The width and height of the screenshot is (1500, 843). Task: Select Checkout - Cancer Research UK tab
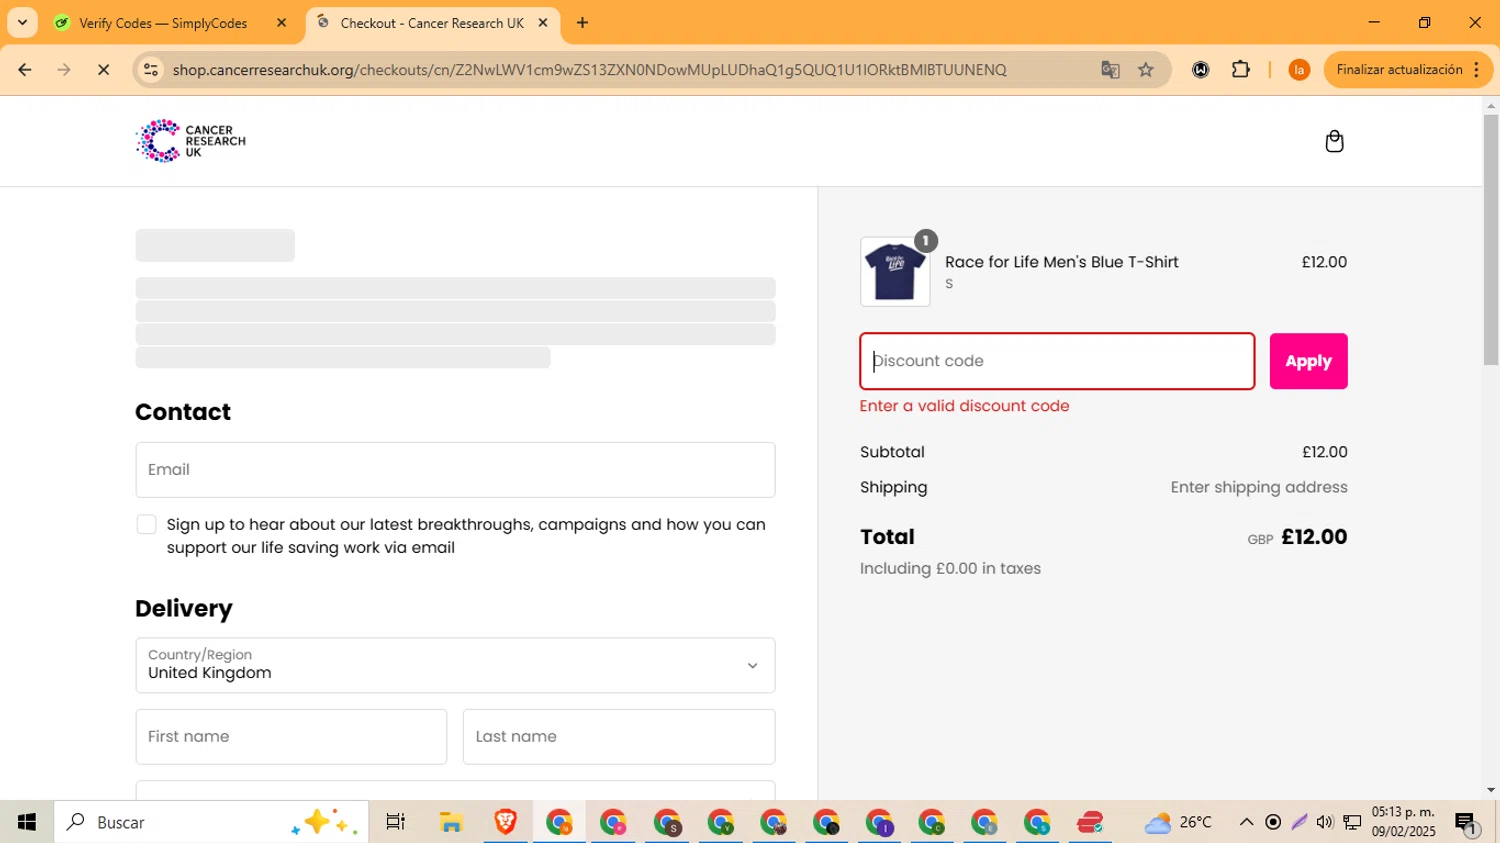432,23
